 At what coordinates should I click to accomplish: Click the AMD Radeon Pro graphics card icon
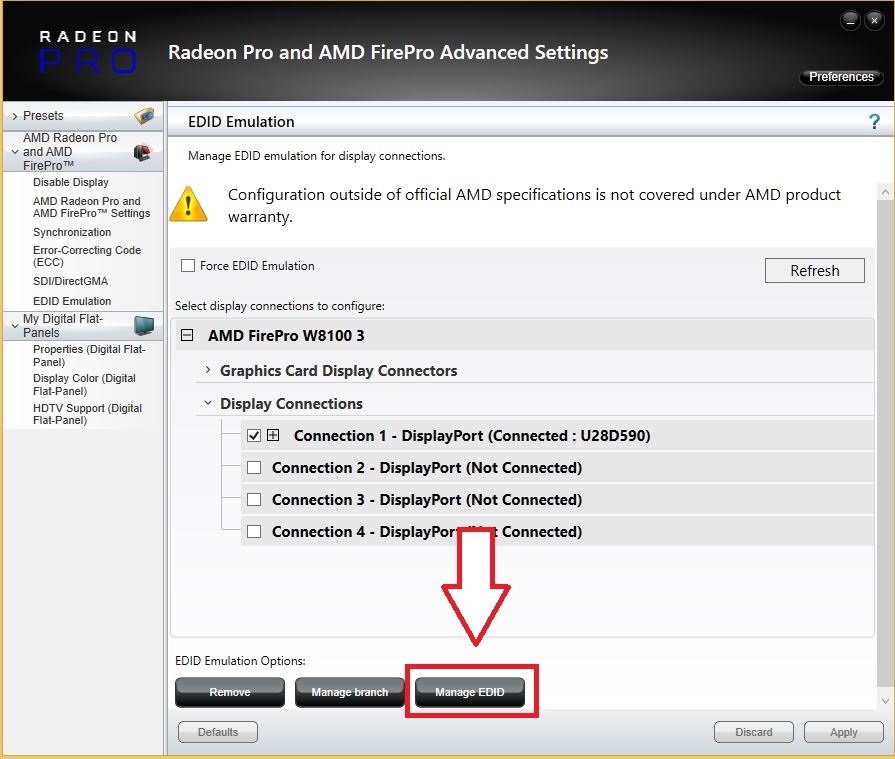tap(143, 152)
